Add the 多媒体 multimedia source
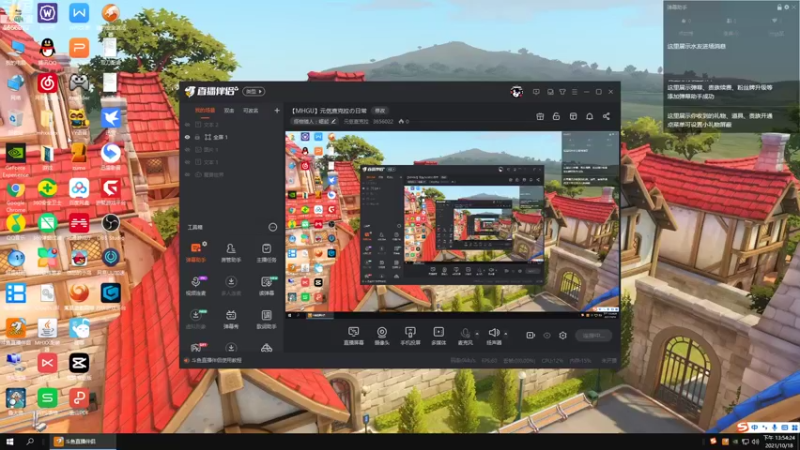Image resolution: width=800 pixels, height=450 pixels. pos(438,336)
